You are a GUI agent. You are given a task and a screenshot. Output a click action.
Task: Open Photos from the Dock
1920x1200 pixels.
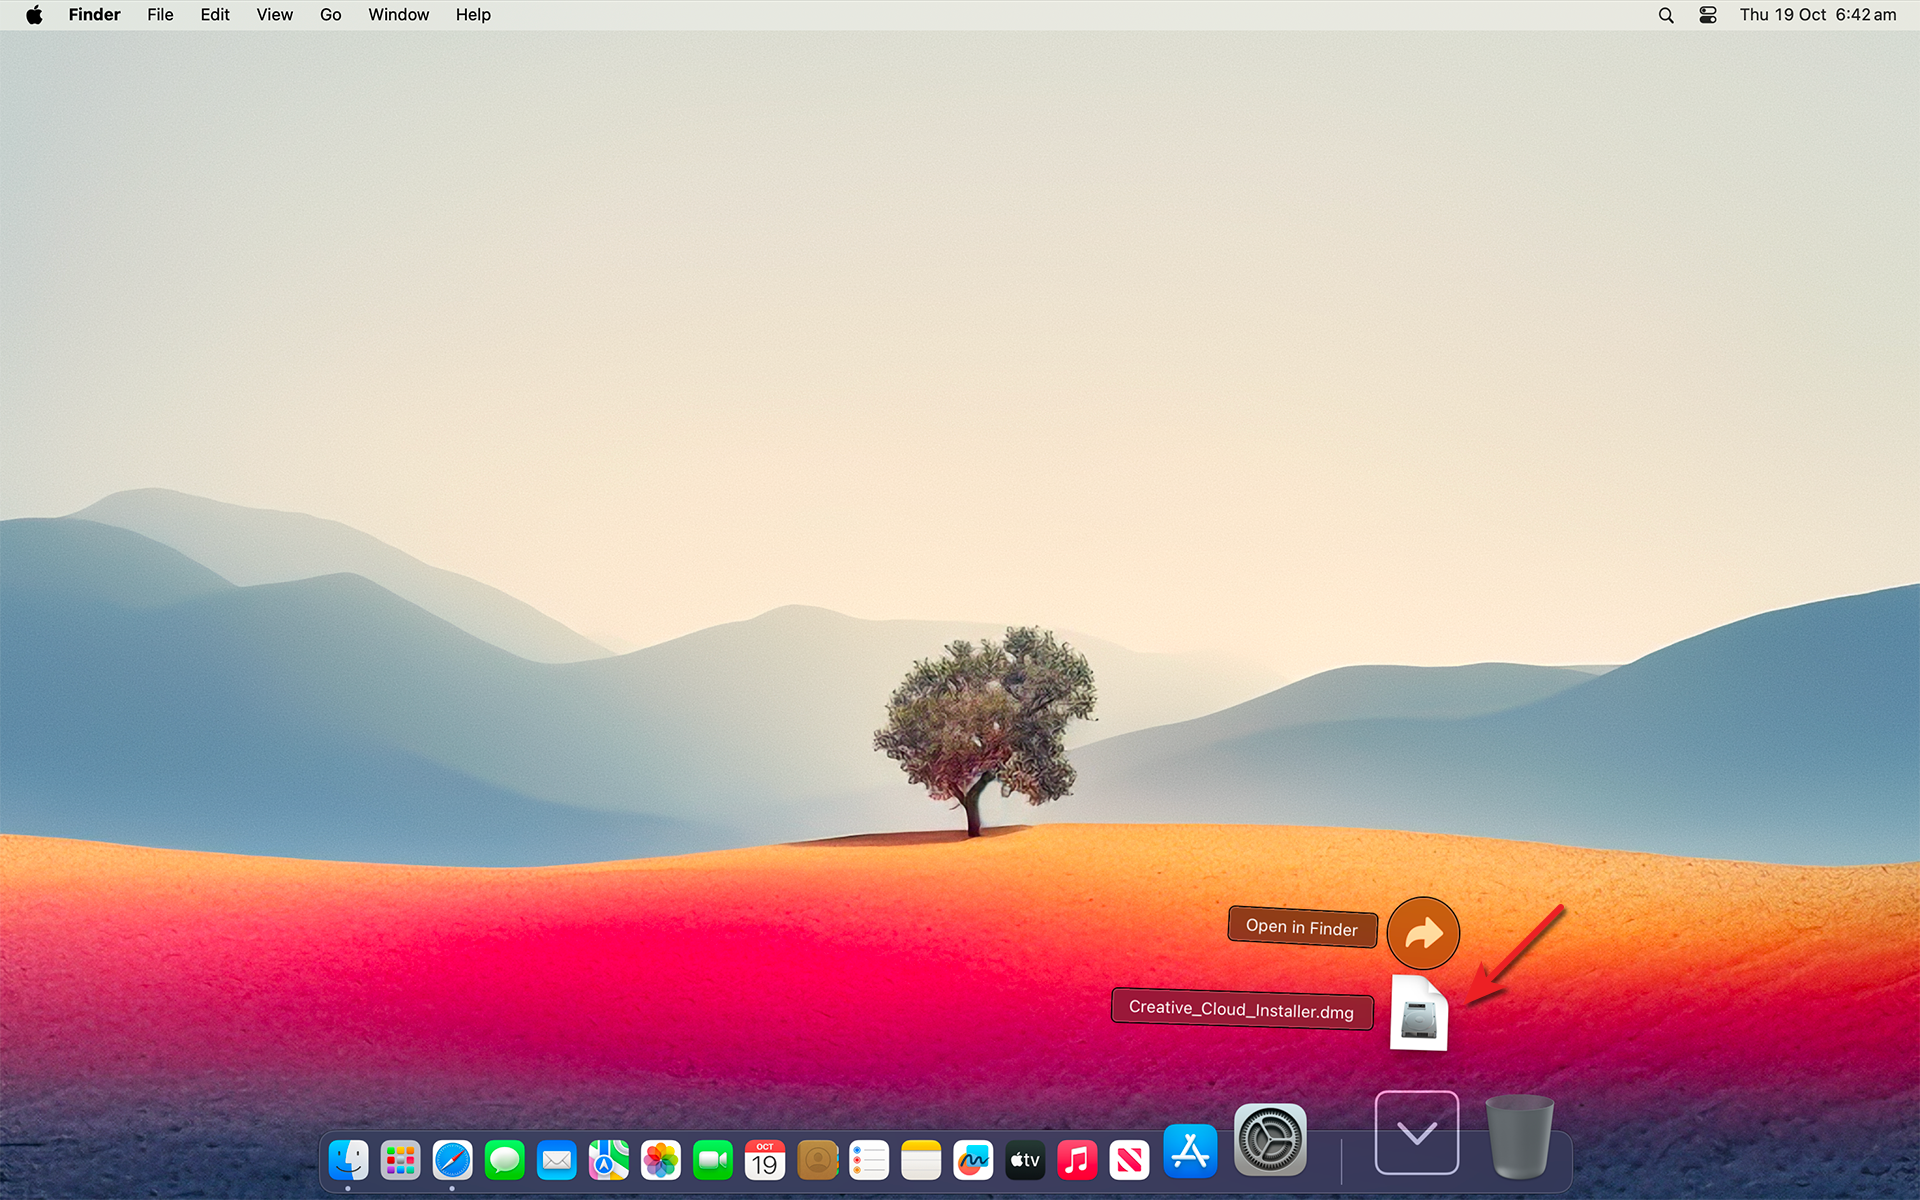tap(660, 1160)
